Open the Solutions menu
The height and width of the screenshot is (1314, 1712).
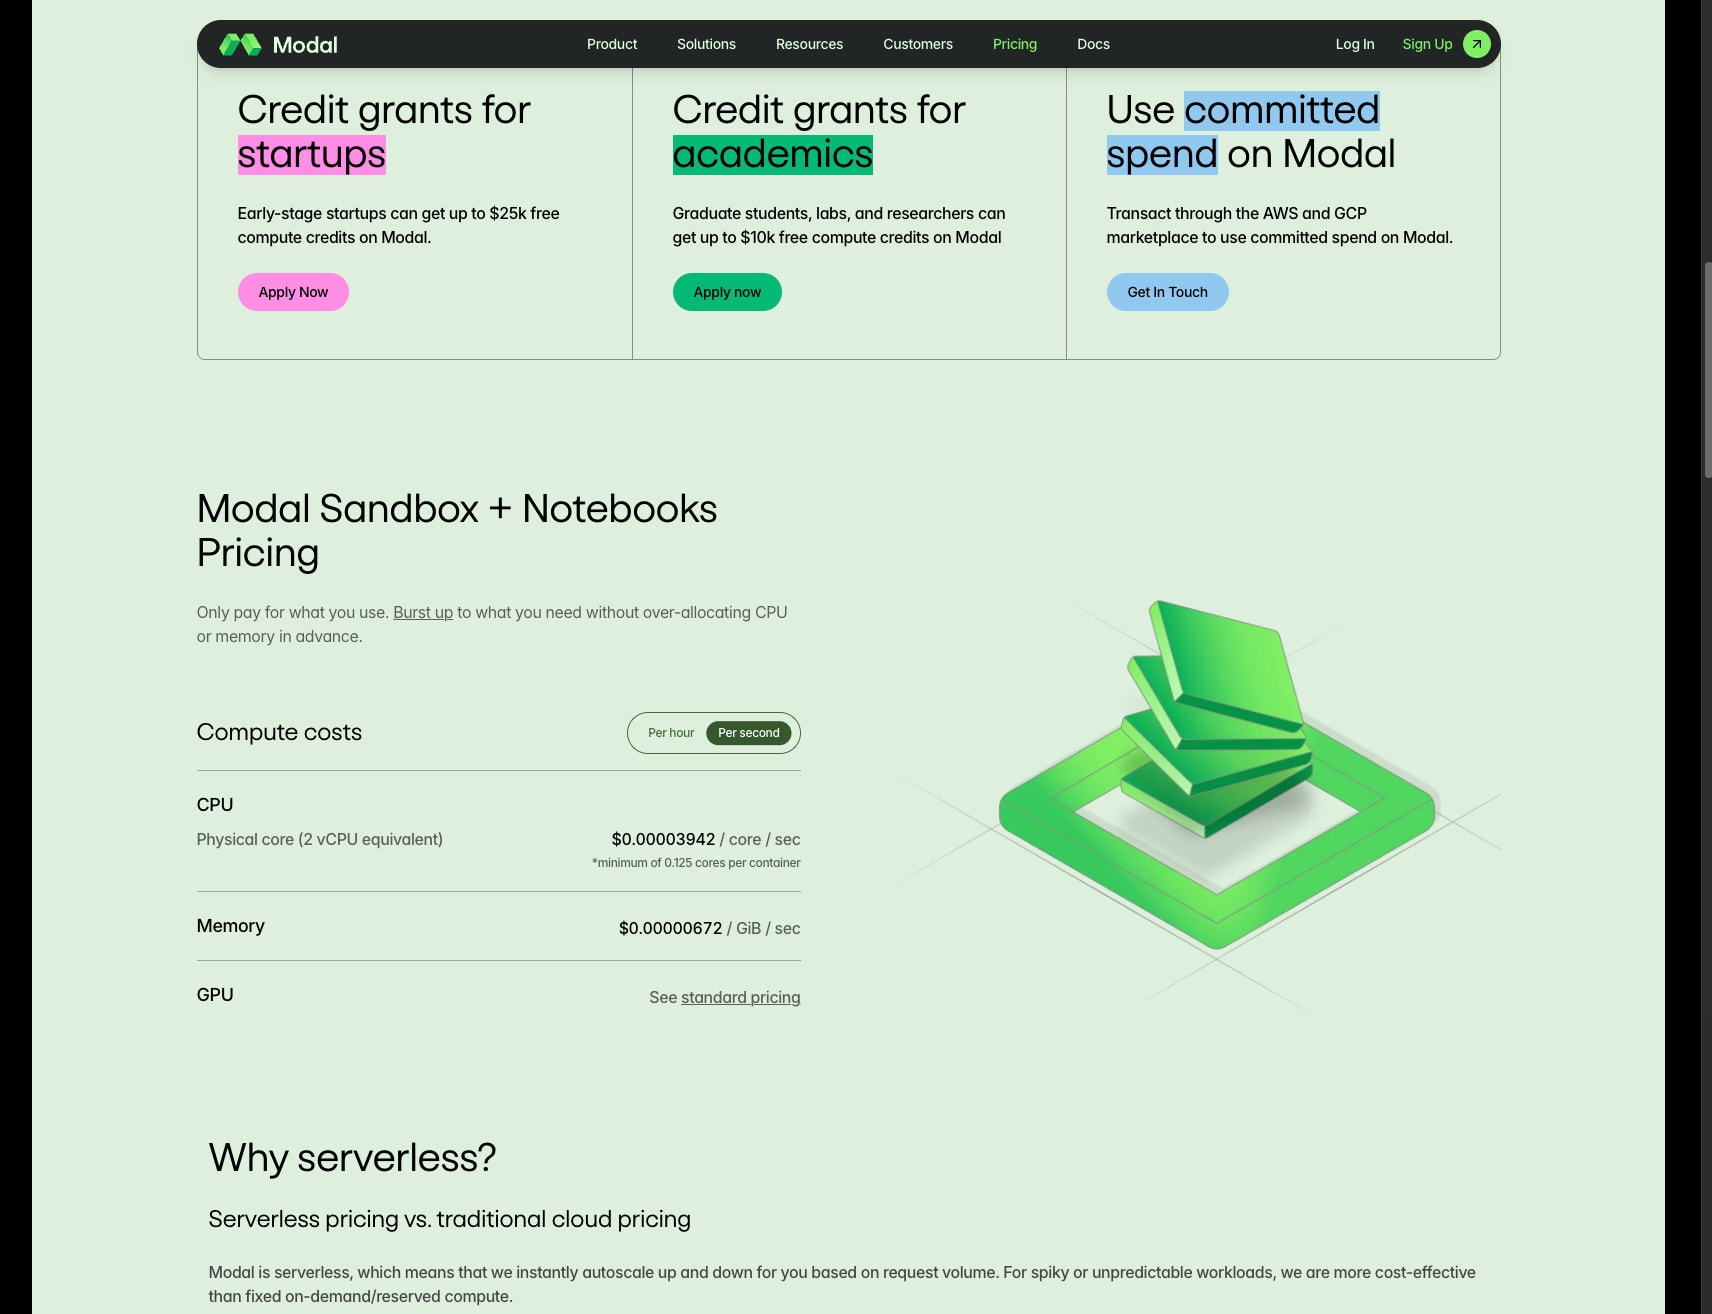[706, 44]
